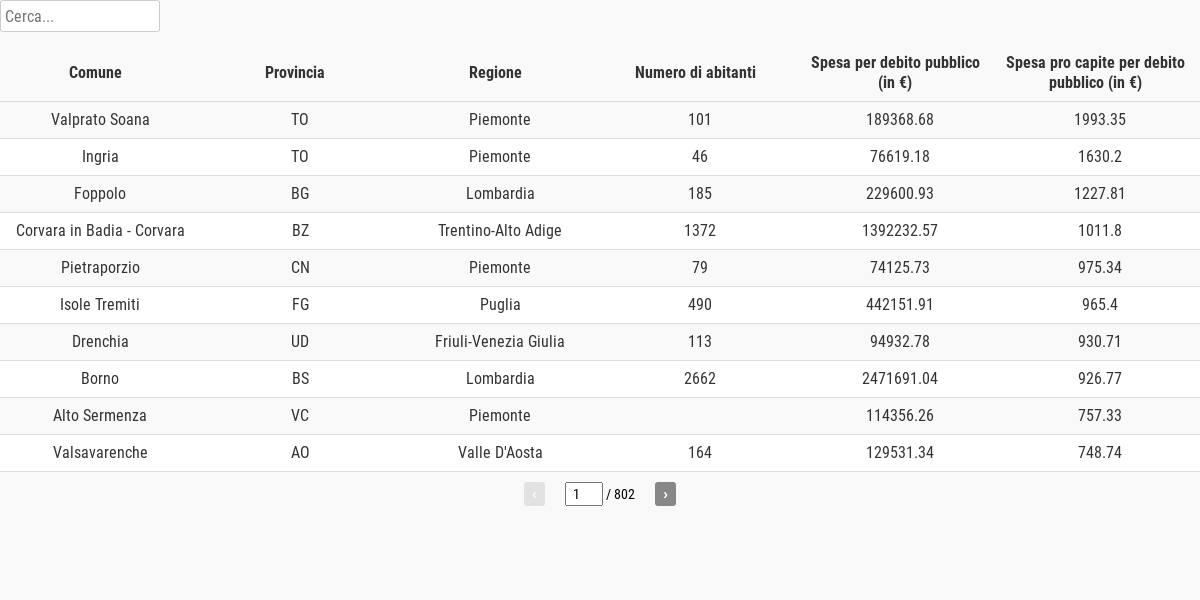Screen dimensions: 1200x600
Task: Sort by Spesa per debito pubblico header
Action: coord(895,72)
